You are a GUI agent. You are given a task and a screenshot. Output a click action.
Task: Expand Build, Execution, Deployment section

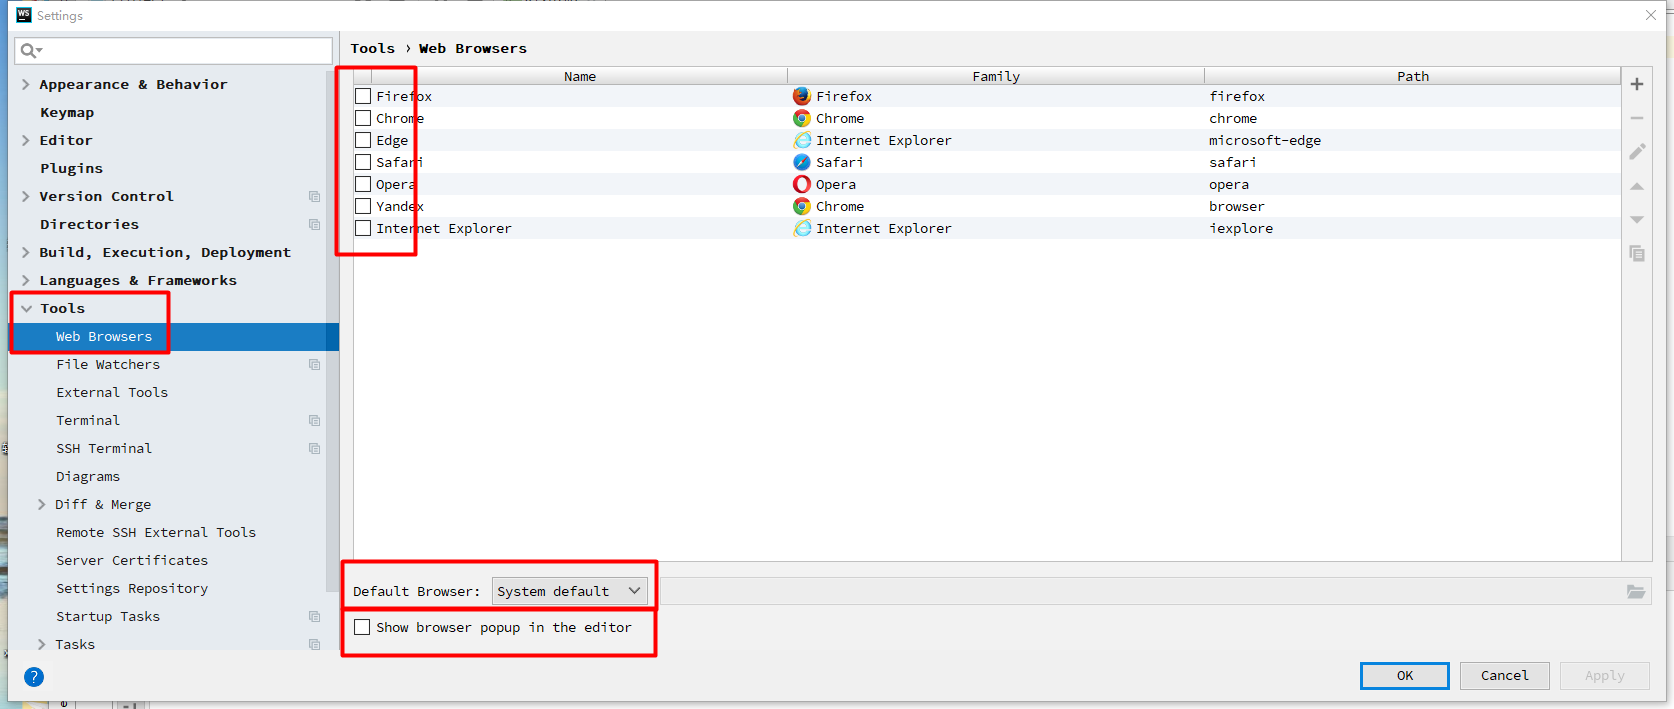[x=26, y=253]
